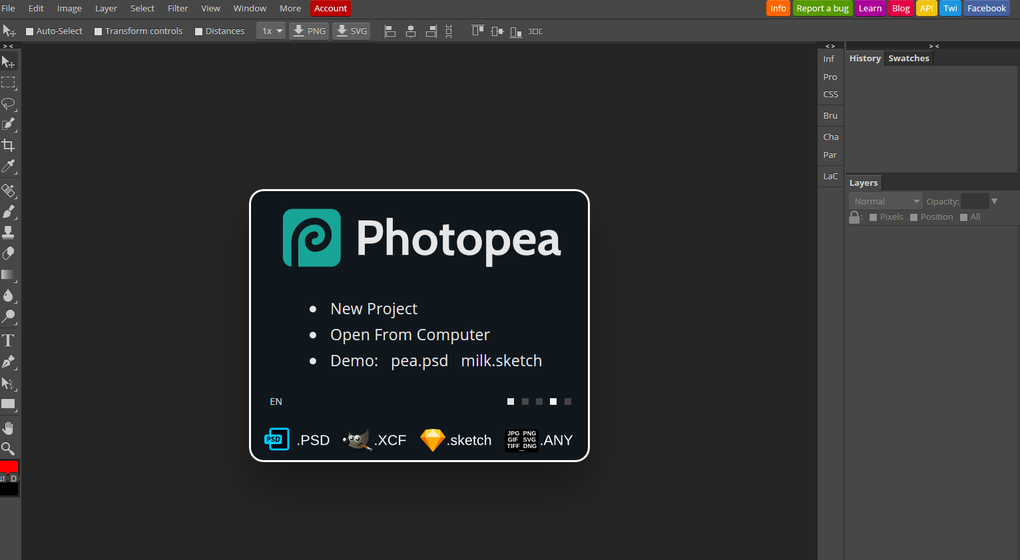Select the Rectangle Select tool
The image size is (1020, 560).
click(x=8, y=82)
